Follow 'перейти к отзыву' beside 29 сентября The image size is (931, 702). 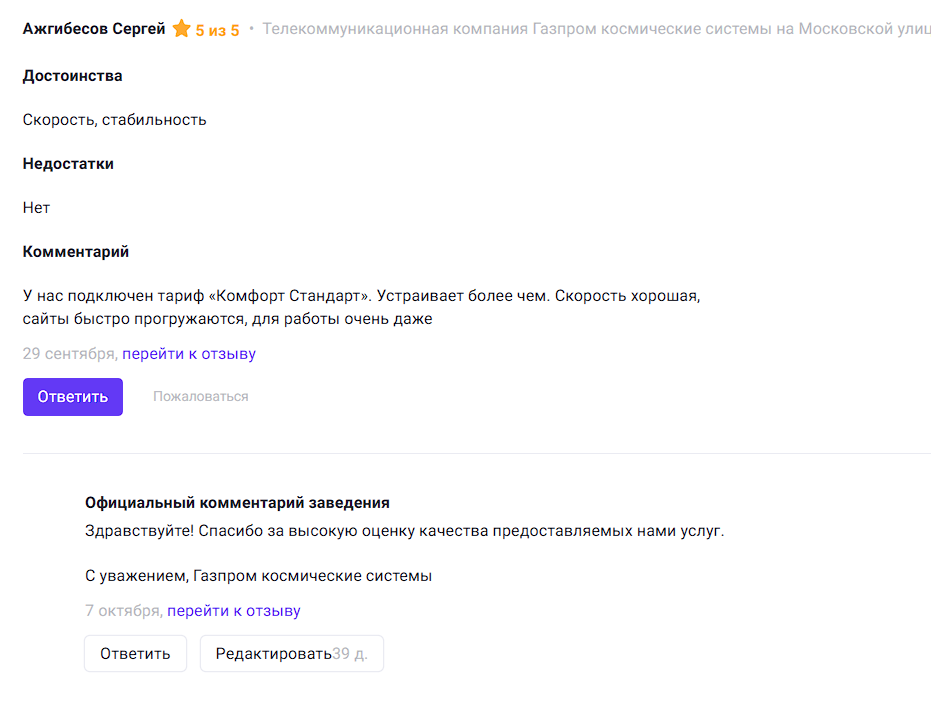[x=189, y=354]
